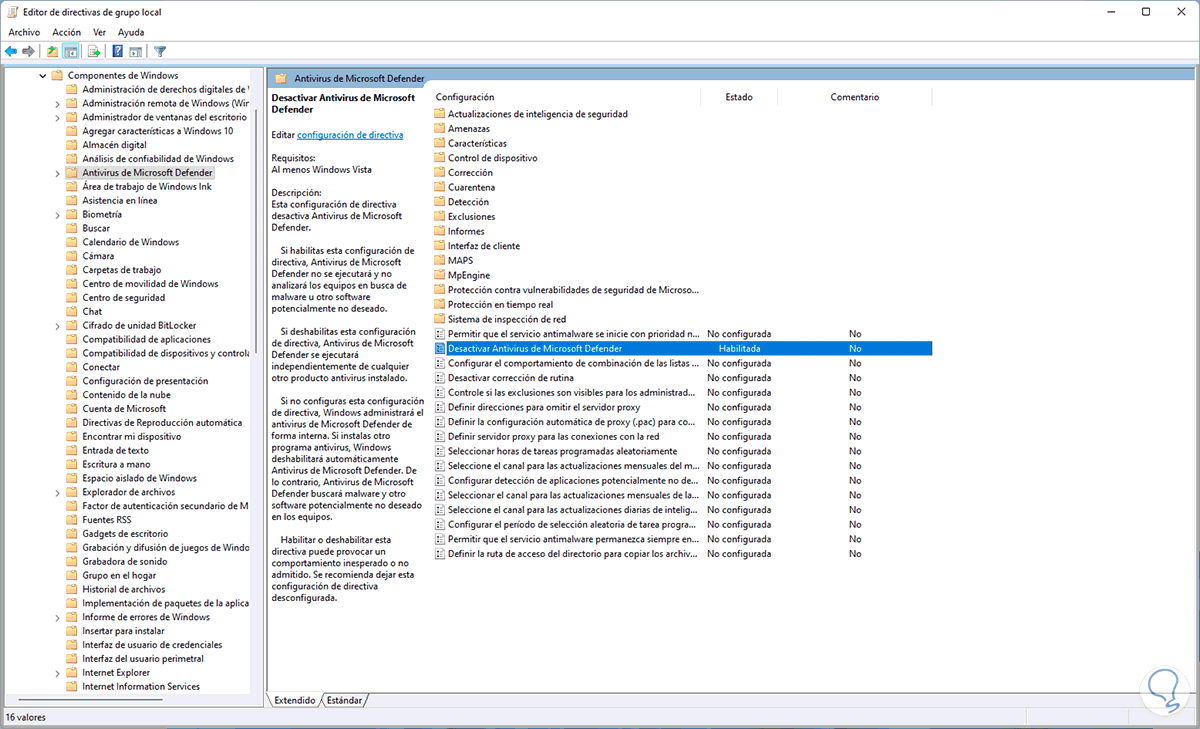Expand the Biometría tree node
Screen dimensions: 1200x729
click(x=57, y=214)
